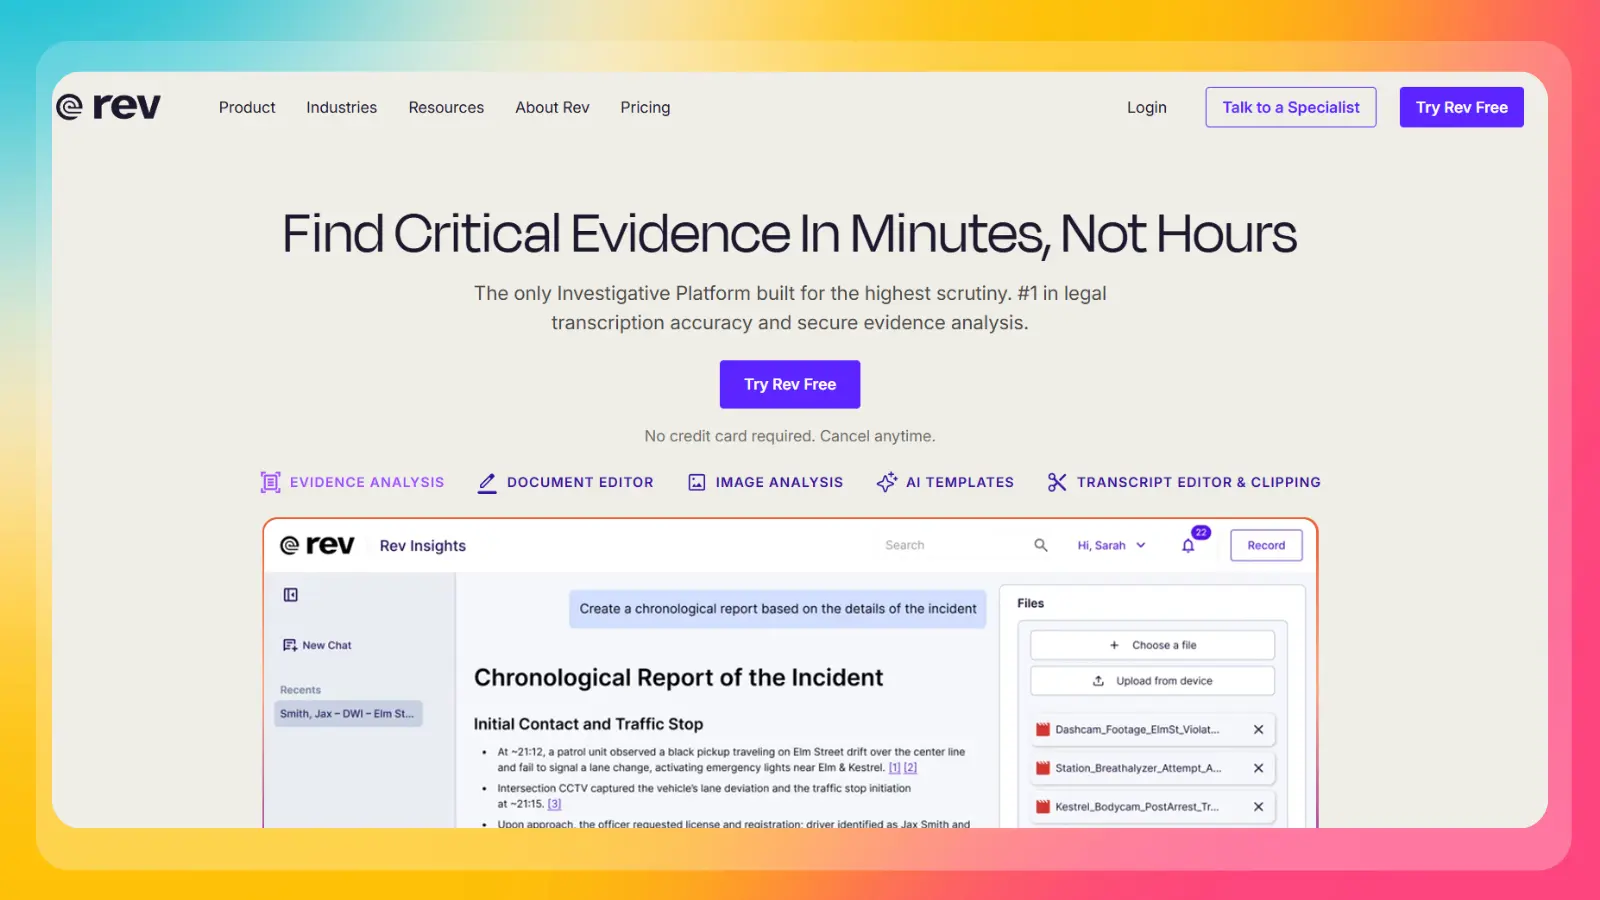Select the Document Editor tab
This screenshot has width=1600, height=900.
tap(565, 482)
